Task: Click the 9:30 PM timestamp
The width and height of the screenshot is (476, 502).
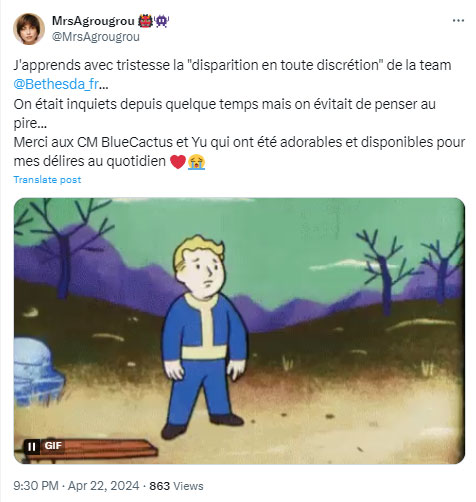Action: pos(36,486)
